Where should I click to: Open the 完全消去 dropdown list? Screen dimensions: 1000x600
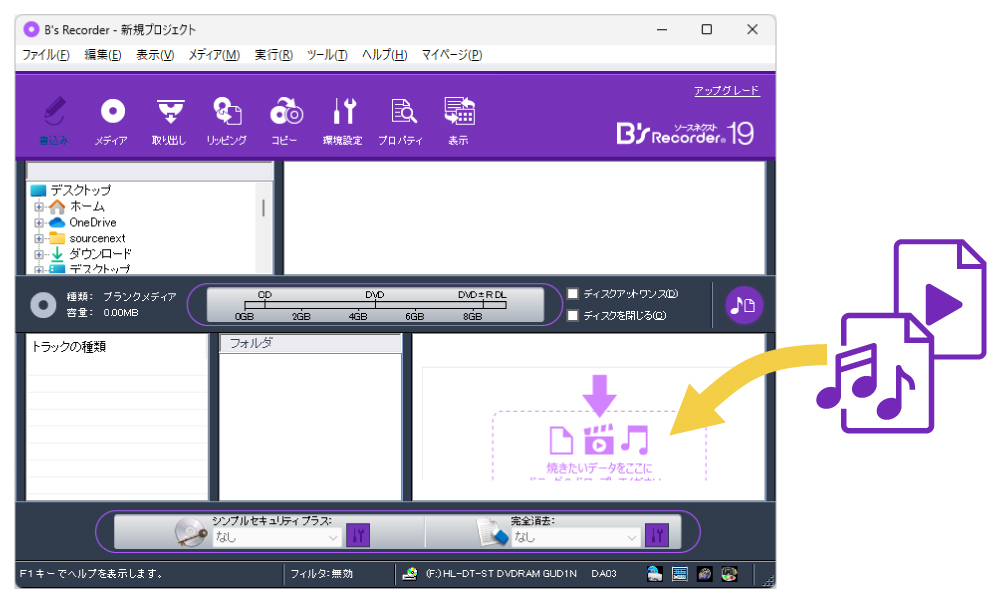coord(575,537)
